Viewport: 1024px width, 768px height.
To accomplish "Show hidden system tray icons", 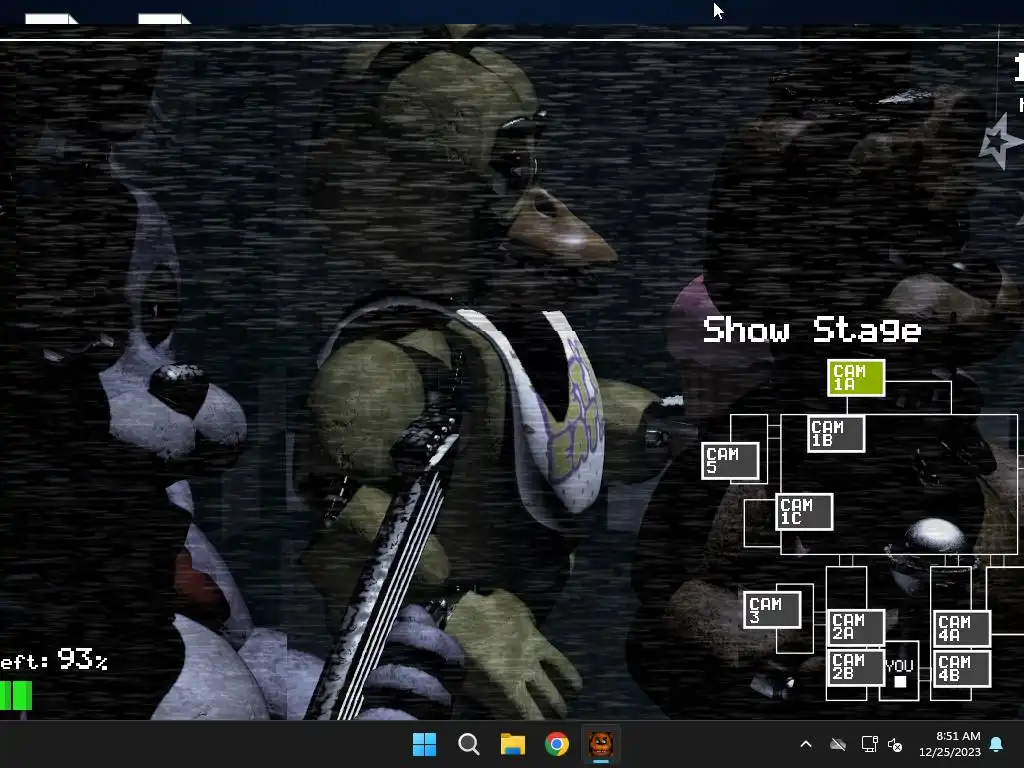I will pyautogui.click(x=806, y=744).
